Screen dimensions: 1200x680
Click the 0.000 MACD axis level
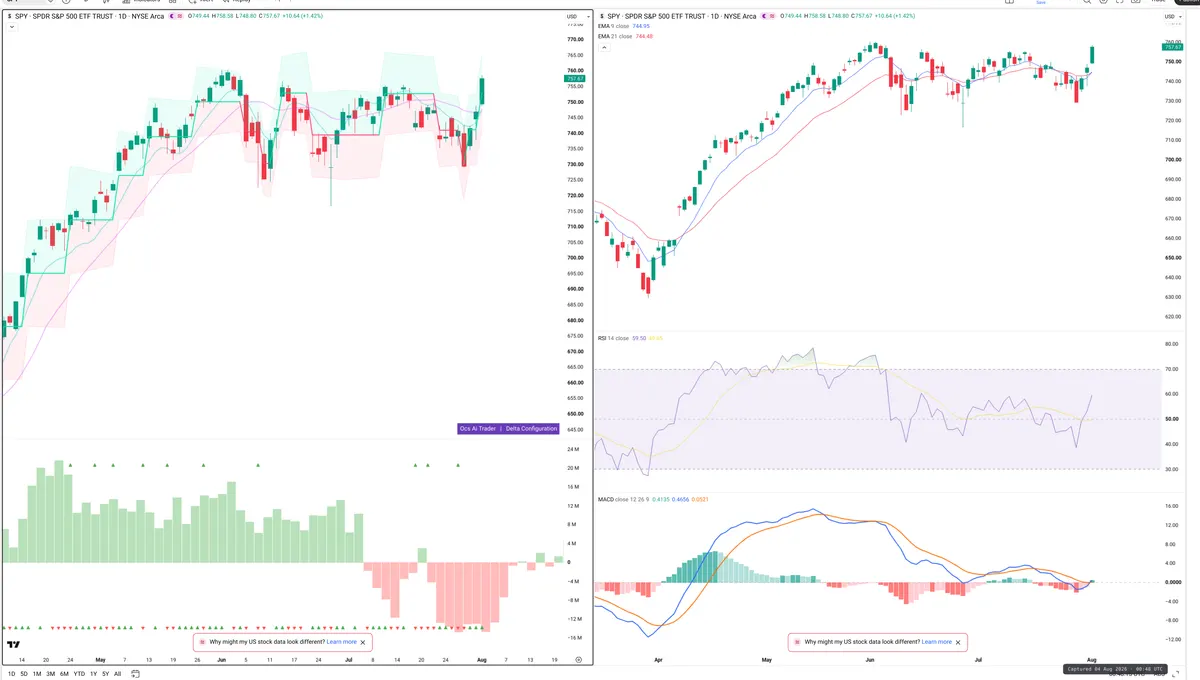point(1172,582)
